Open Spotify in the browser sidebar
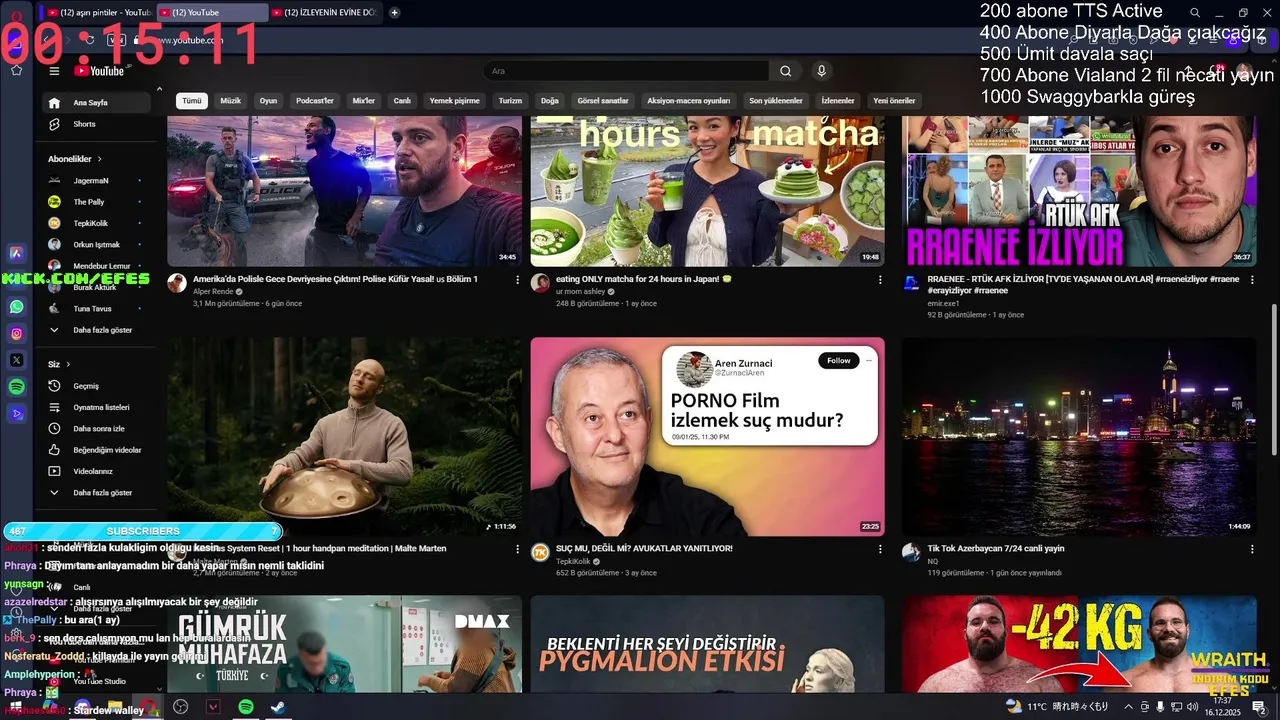The image size is (1280, 720). (x=16, y=386)
